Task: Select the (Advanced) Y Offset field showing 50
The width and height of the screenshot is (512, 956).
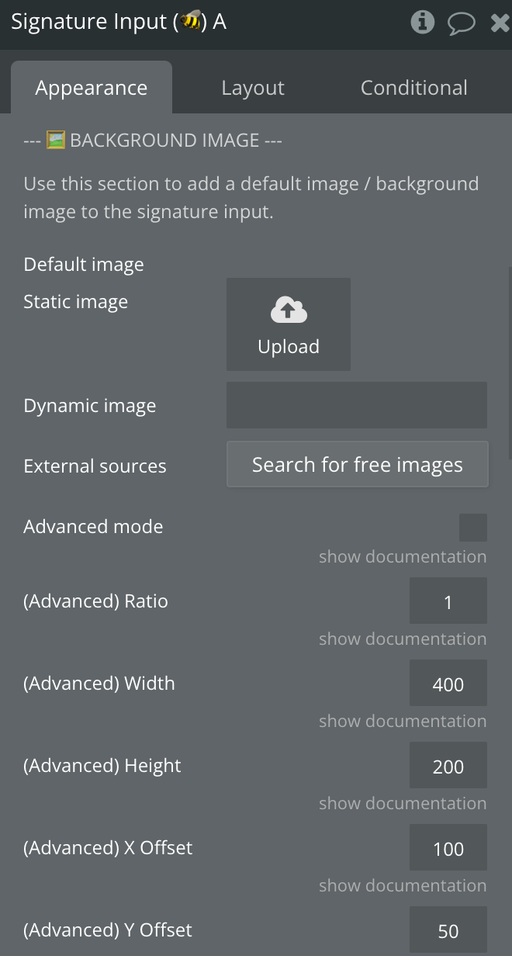Action: (448, 930)
